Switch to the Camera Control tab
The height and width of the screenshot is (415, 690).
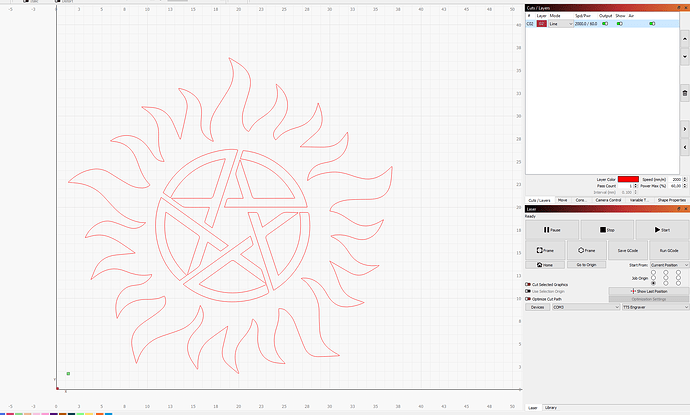(608, 200)
